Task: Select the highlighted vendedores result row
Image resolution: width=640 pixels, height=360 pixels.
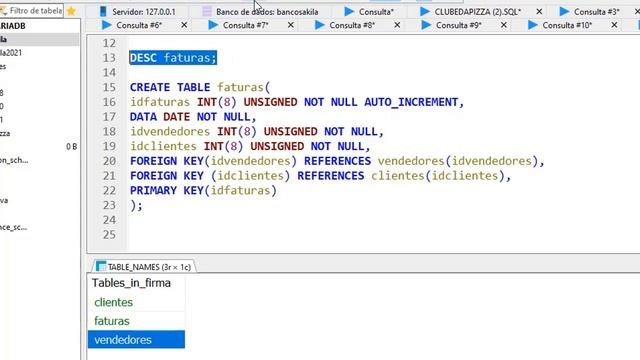Action: point(136,340)
